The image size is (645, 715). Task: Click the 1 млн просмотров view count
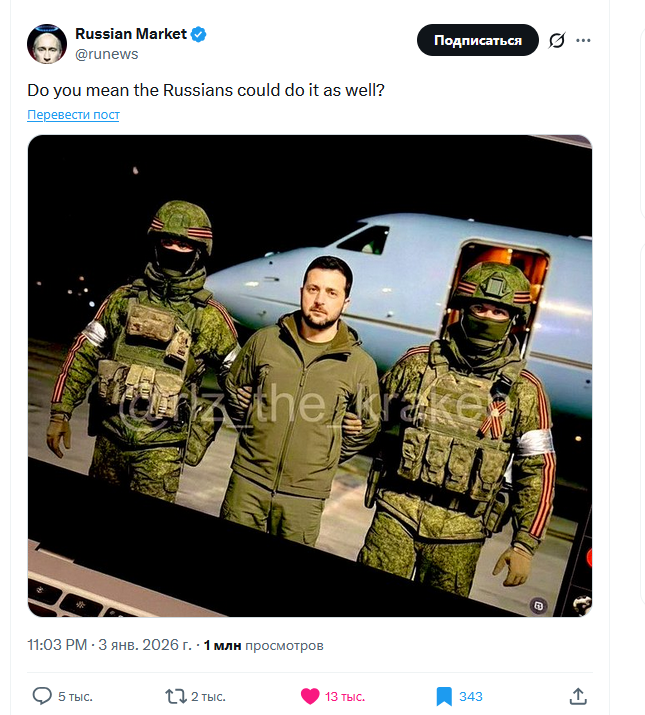click(x=263, y=645)
